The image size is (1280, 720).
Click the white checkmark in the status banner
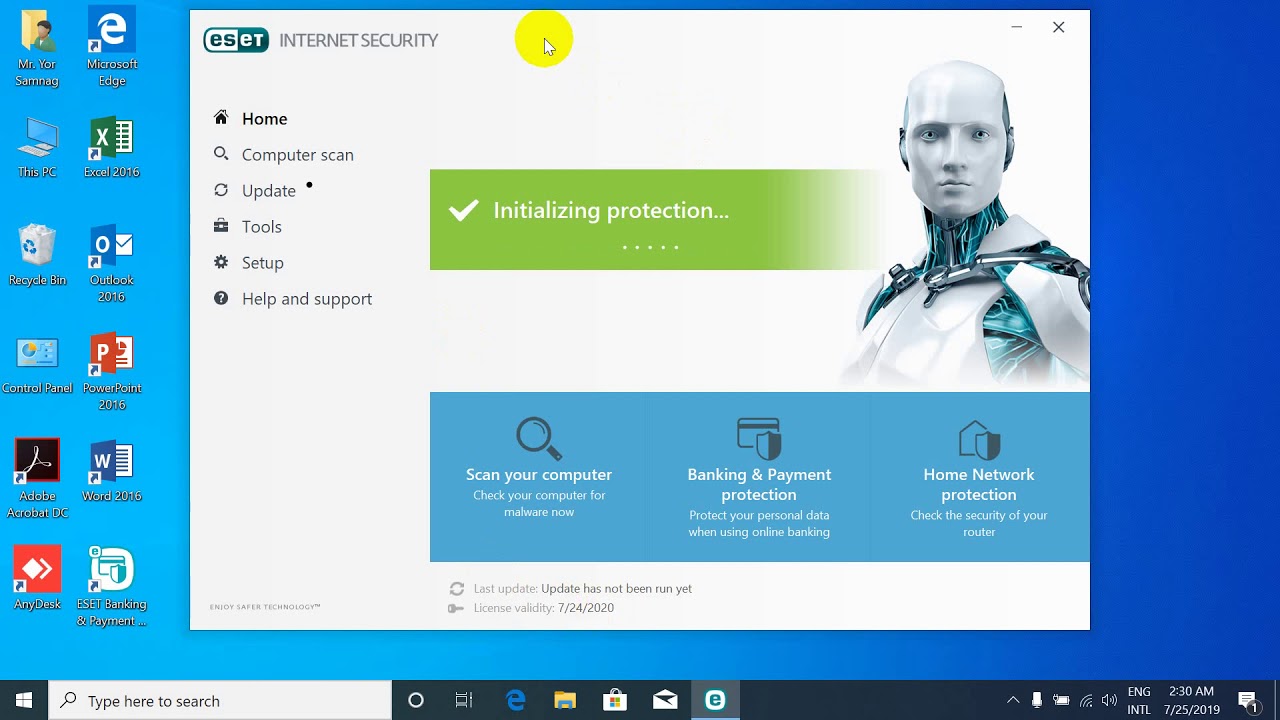463,210
